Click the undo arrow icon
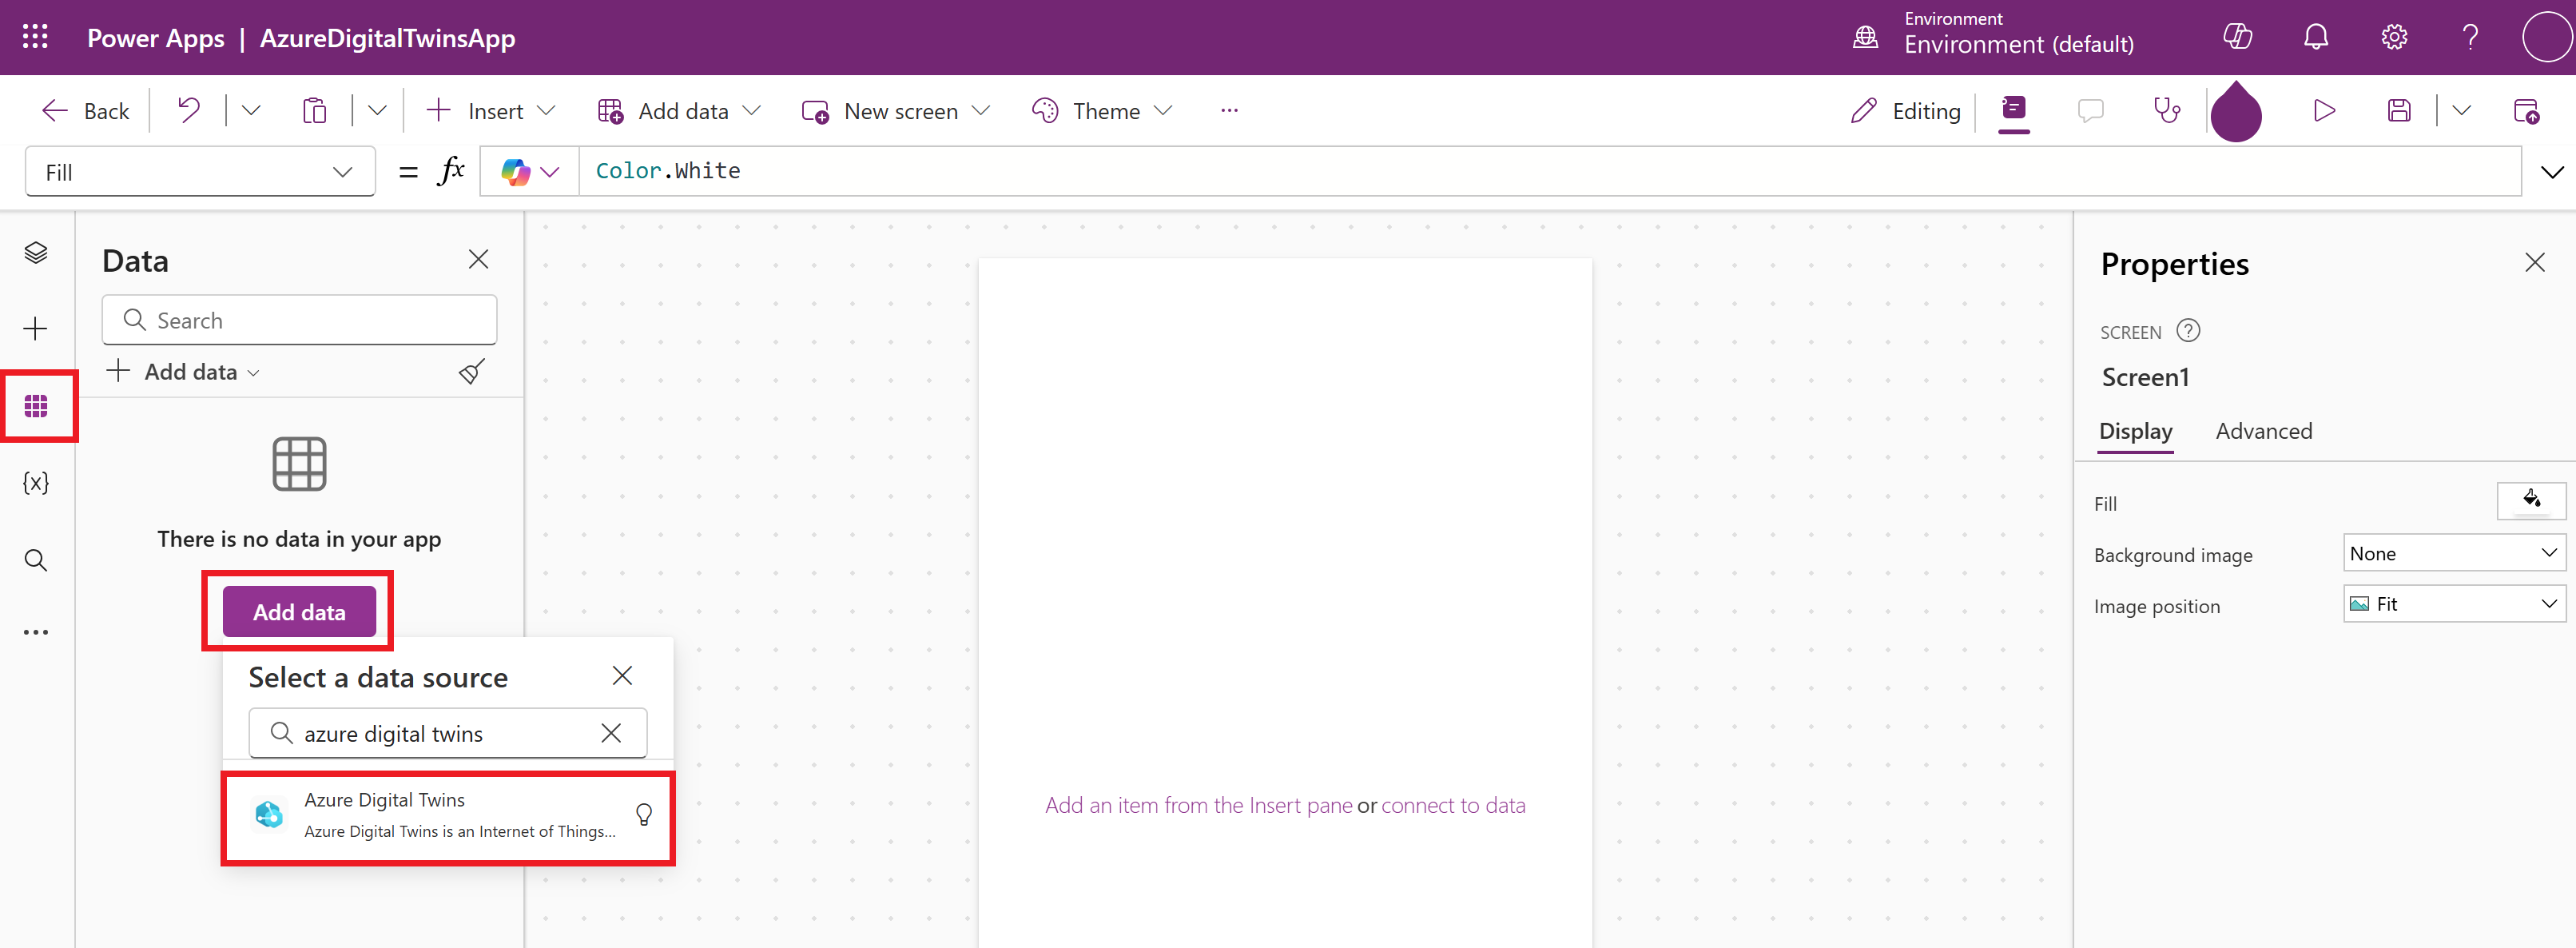 pyautogui.click(x=188, y=111)
